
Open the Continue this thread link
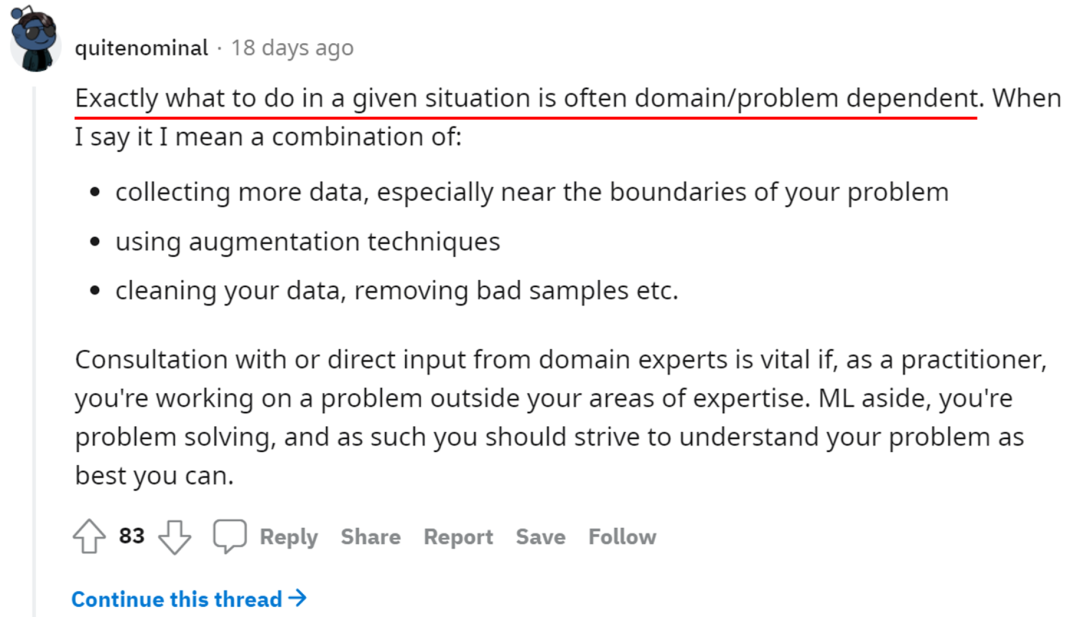click(177, 599)
